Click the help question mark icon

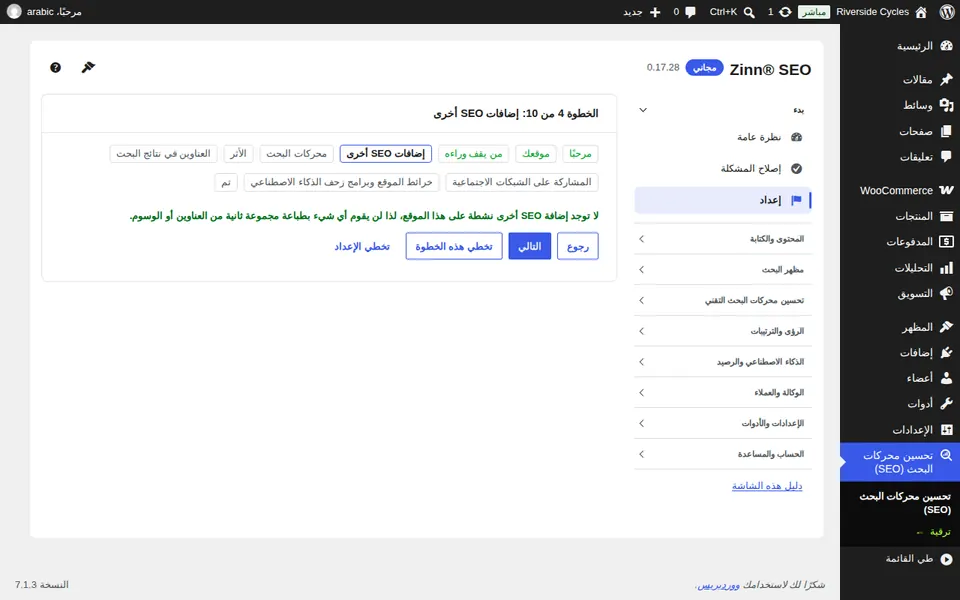coord(55,67)
